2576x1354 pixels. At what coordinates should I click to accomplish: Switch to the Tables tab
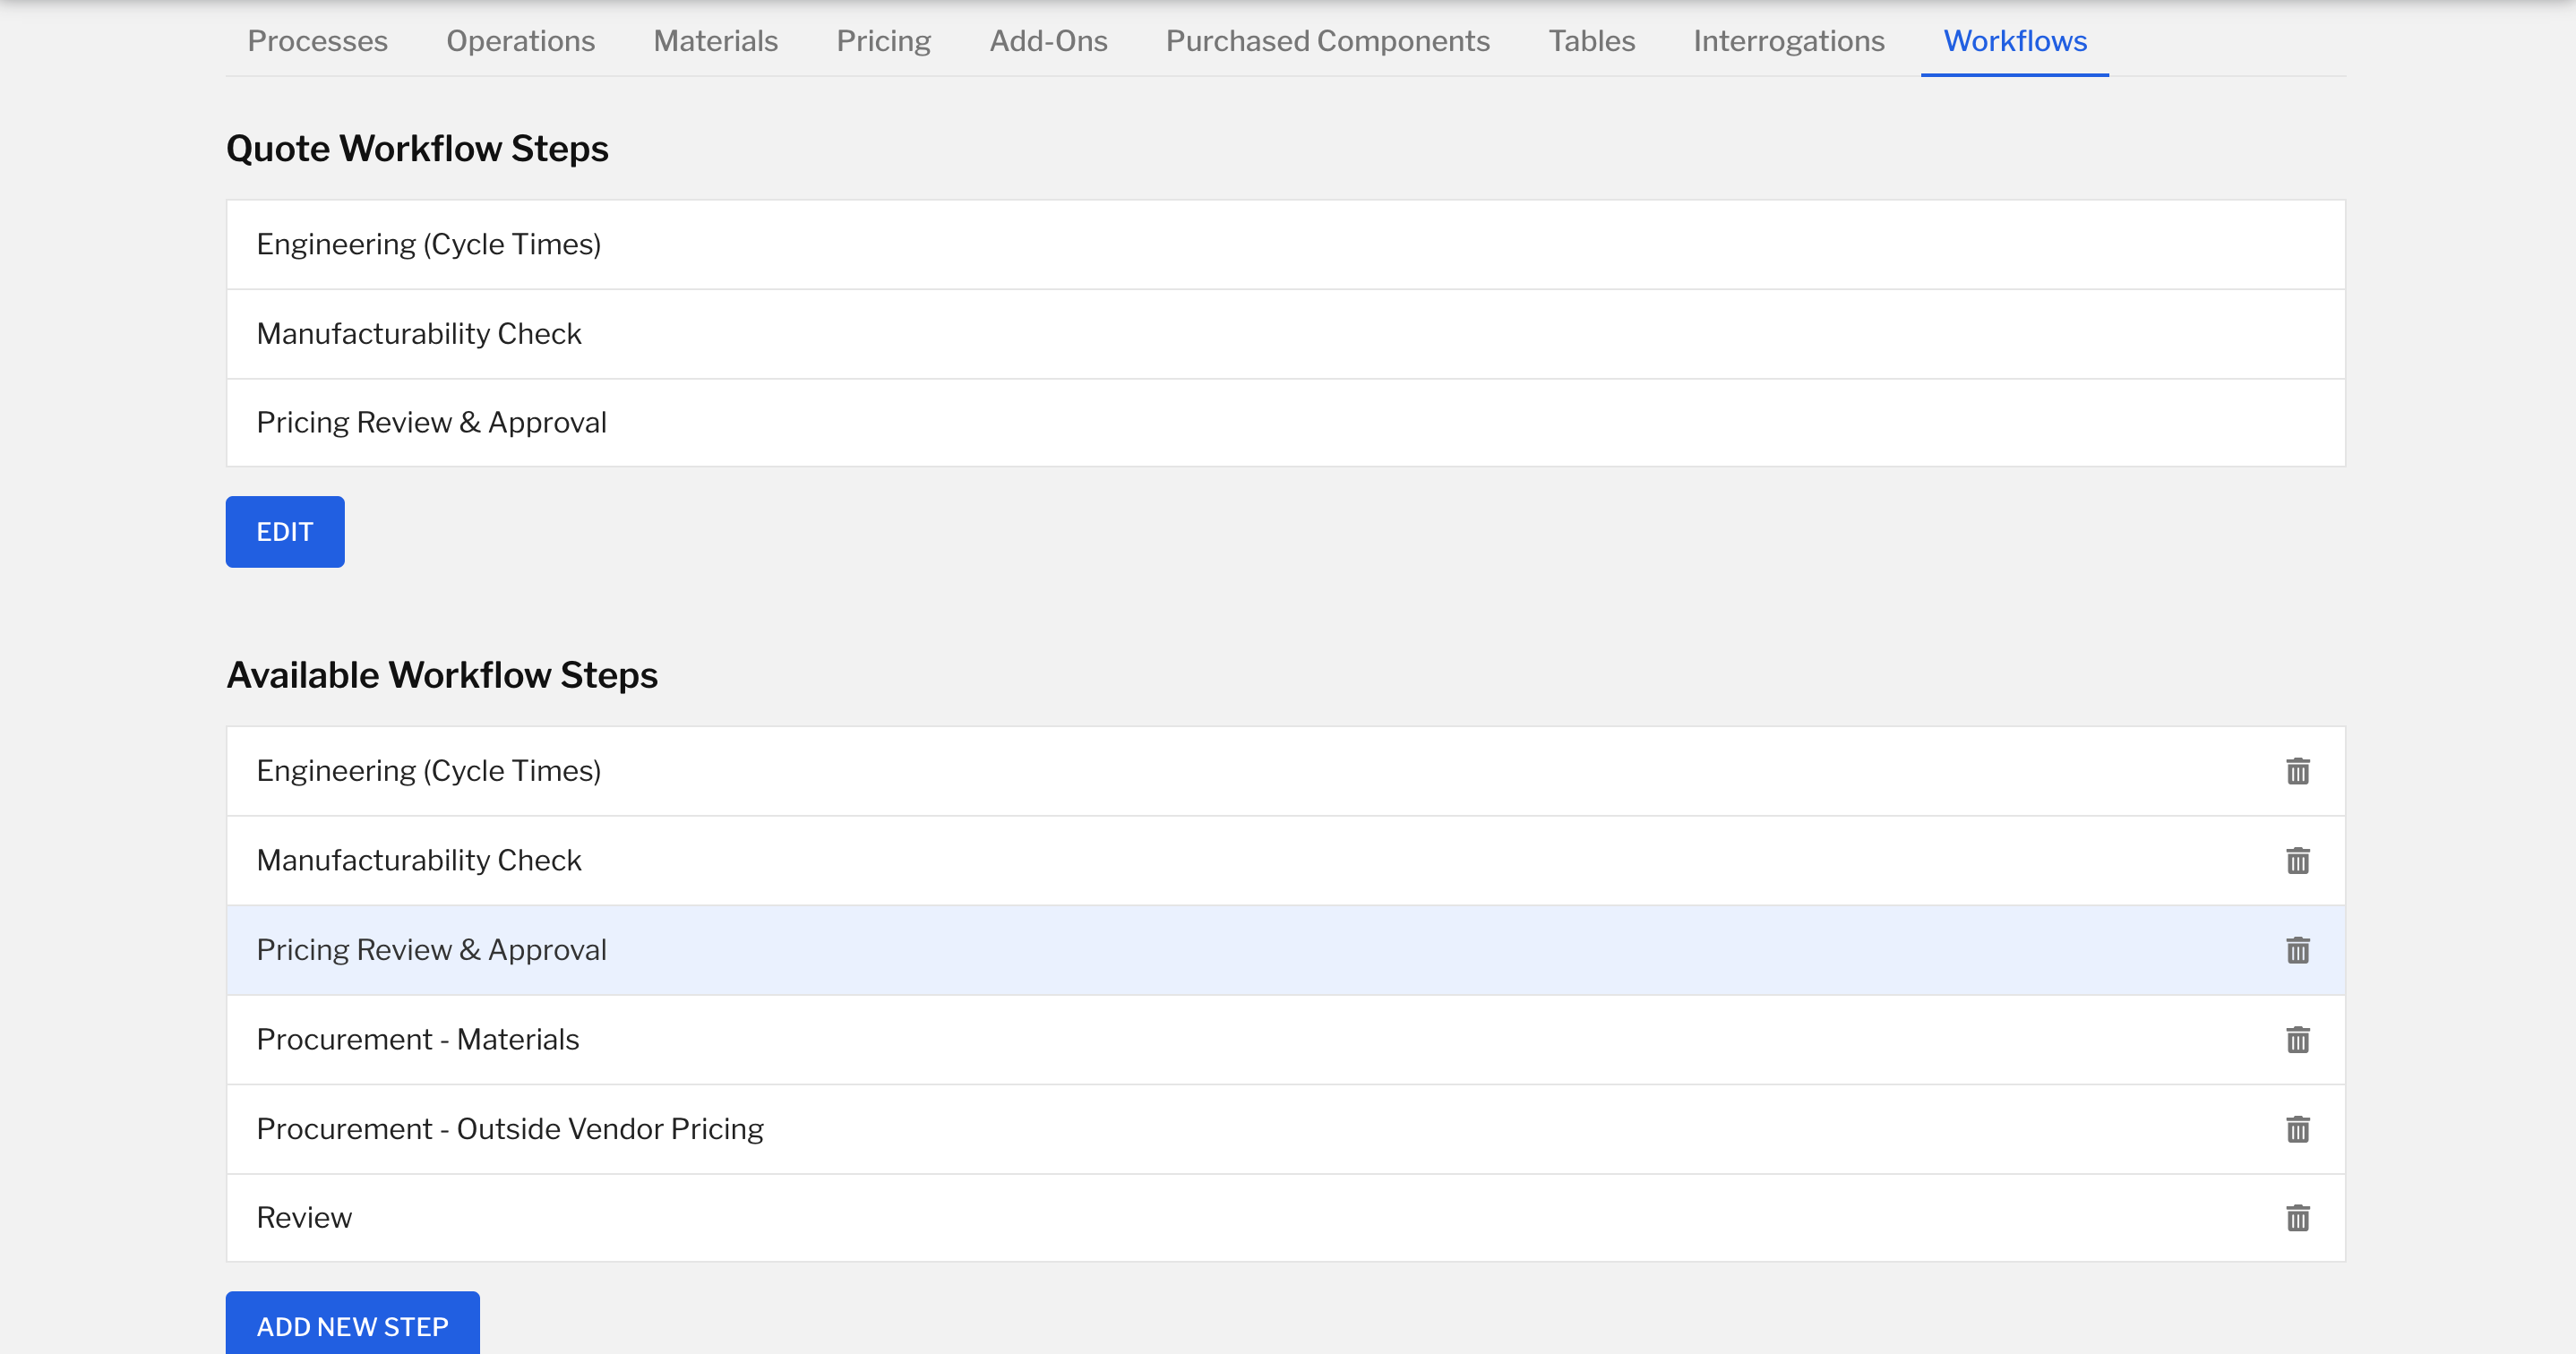pos(1591,41)
